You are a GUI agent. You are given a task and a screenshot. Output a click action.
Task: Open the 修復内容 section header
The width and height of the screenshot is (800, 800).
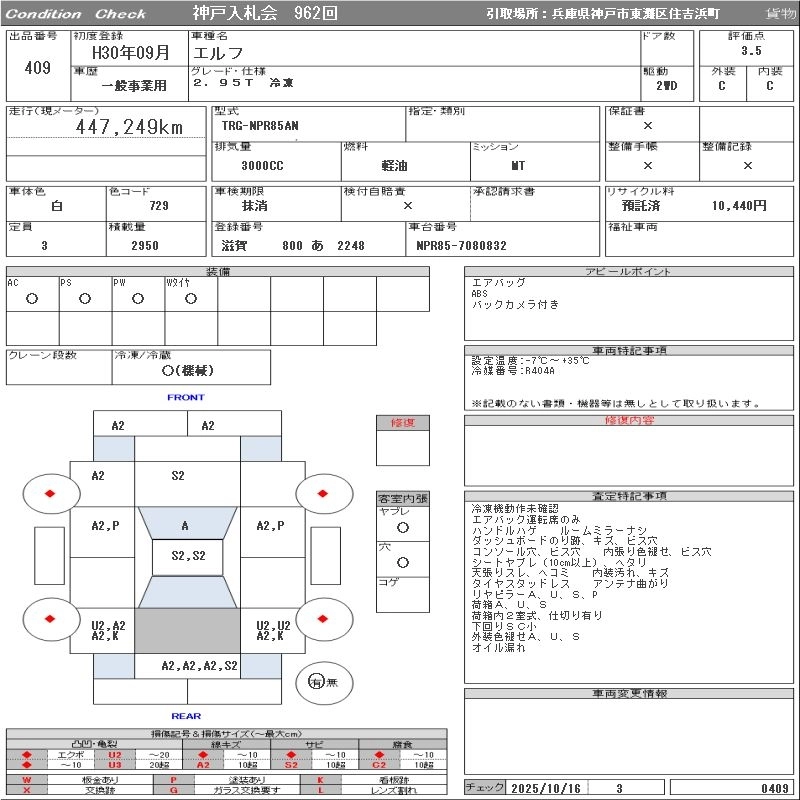tap(630, 421)
